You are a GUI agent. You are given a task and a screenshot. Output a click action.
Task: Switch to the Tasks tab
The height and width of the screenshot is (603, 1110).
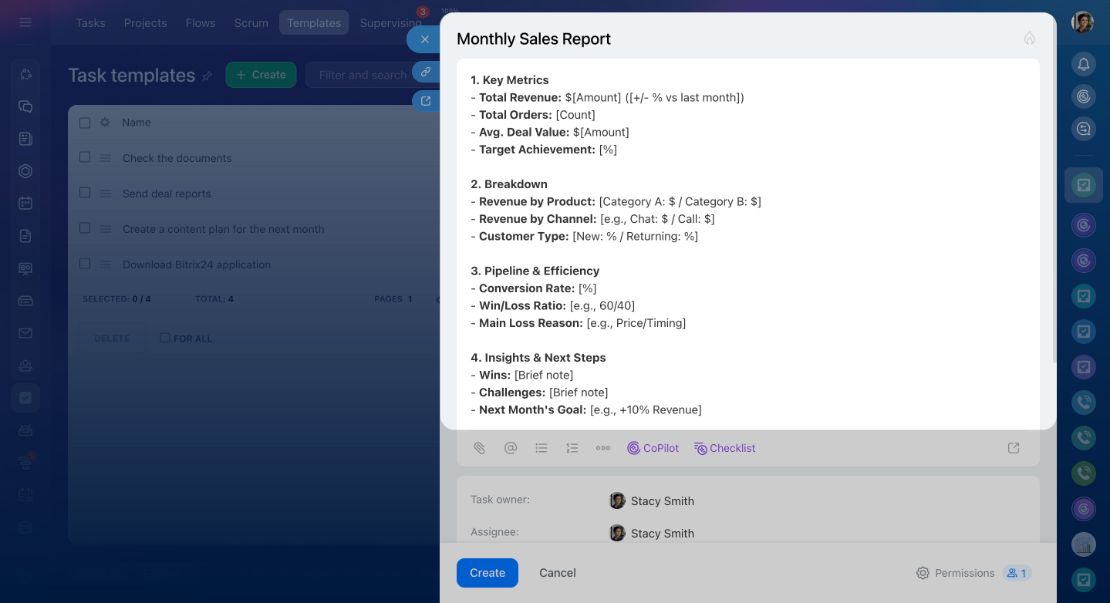(91, 23)
